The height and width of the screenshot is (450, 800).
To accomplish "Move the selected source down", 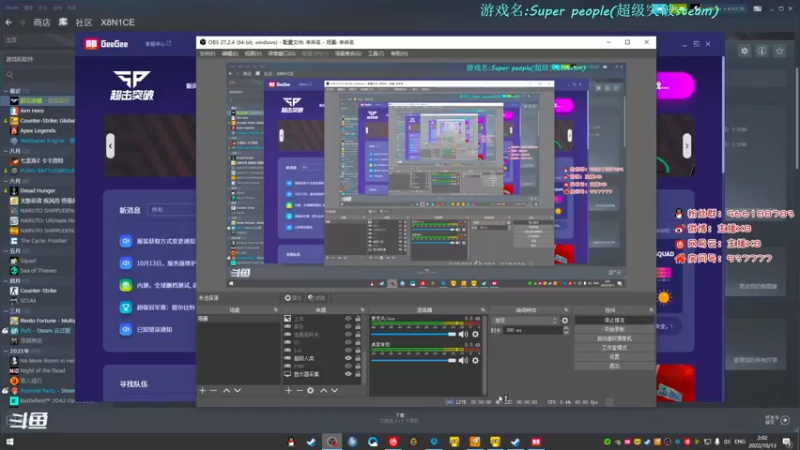I will pos(335,390).
